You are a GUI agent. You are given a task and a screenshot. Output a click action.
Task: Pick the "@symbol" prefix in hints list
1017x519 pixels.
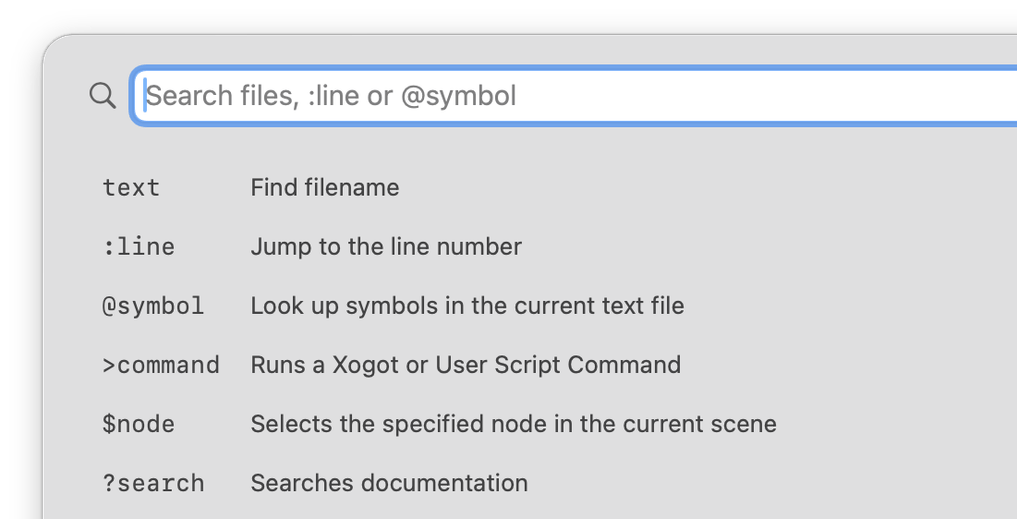point(153,306)
